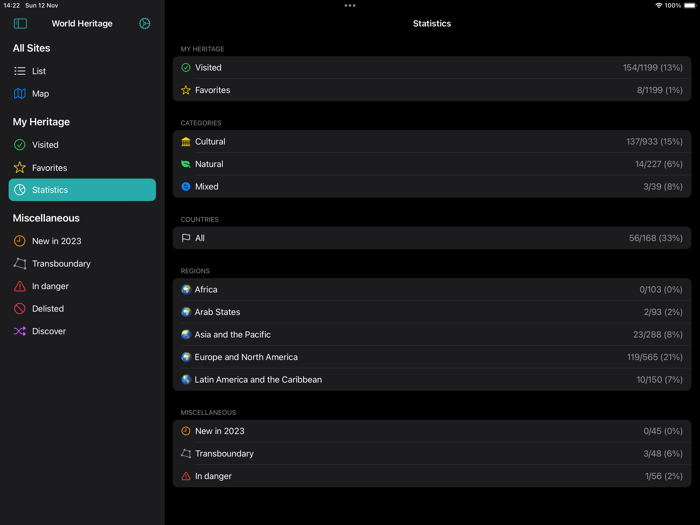Image resolution: width=700 pixels, height=525 pixels.
Task: Open the All countries row
Action: (432, 238)
